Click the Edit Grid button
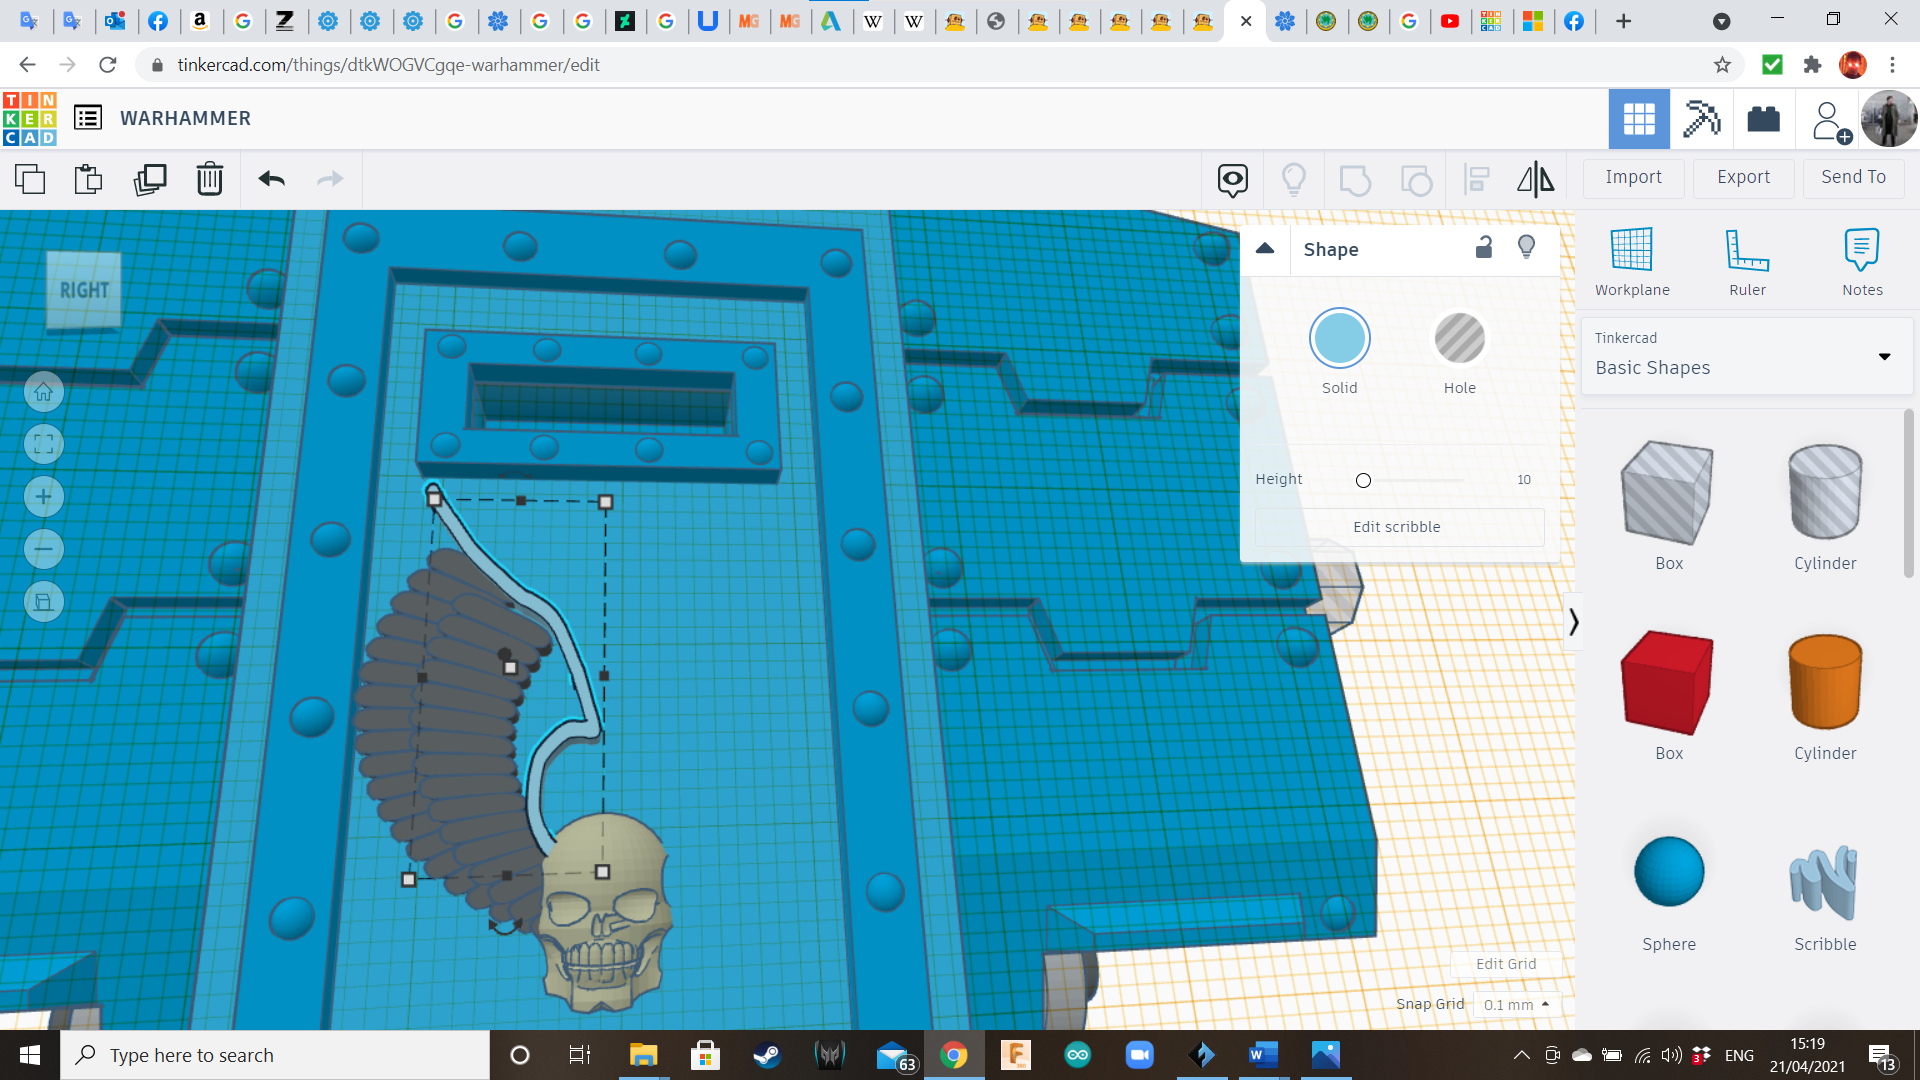Screen dimensions: 1920x1080 (x=1506, y=964)
